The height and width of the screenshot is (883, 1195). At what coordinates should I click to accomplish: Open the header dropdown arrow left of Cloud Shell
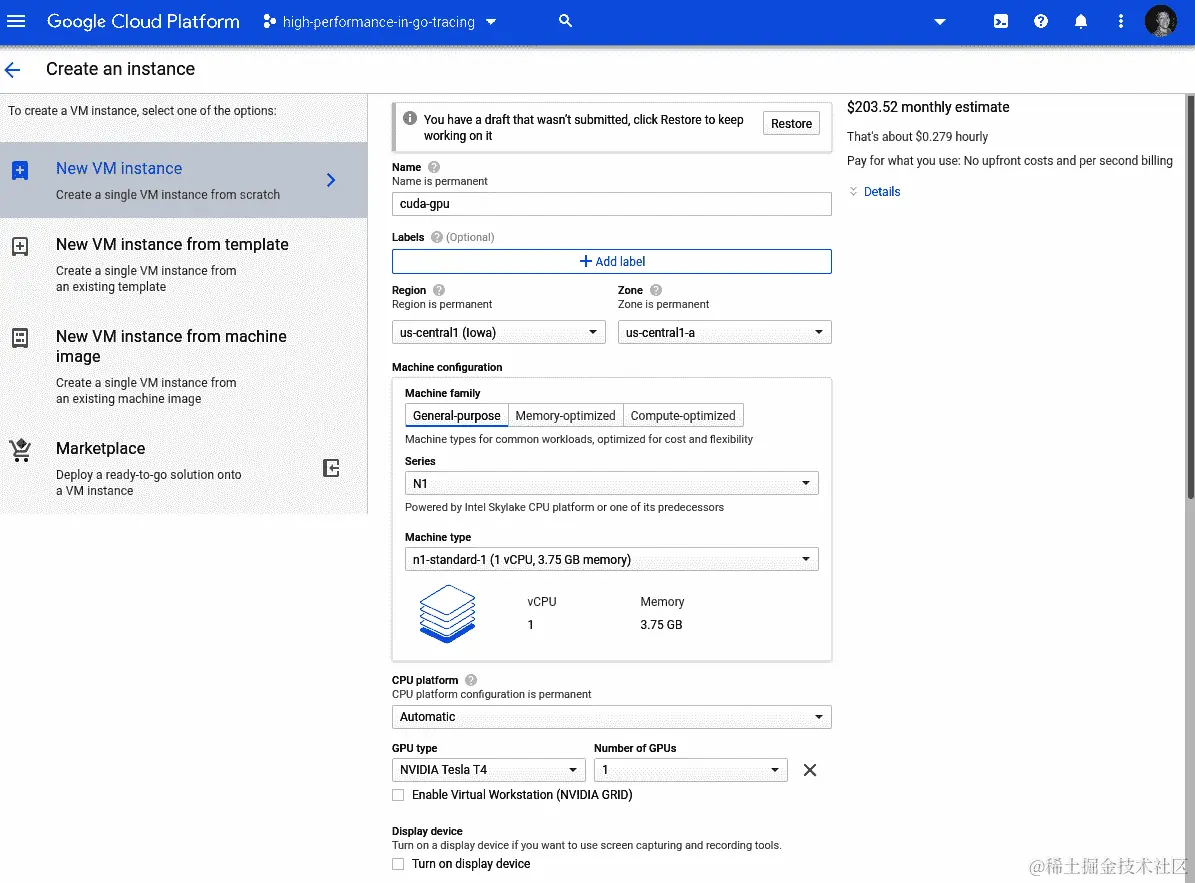[940, 22]
